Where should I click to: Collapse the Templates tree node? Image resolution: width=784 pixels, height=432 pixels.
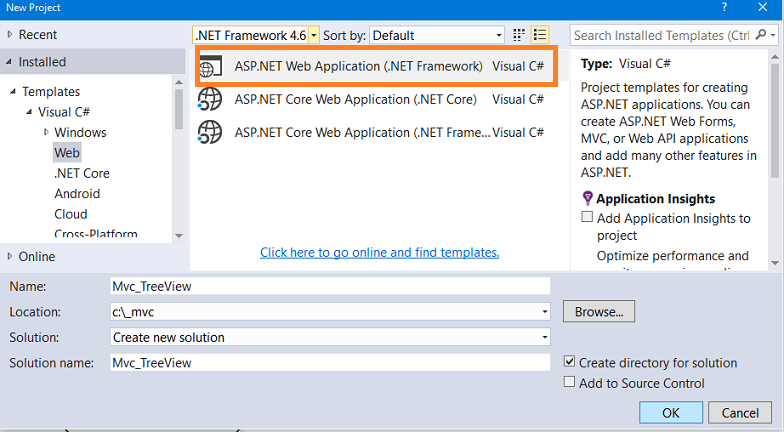(x=13, y=92)
